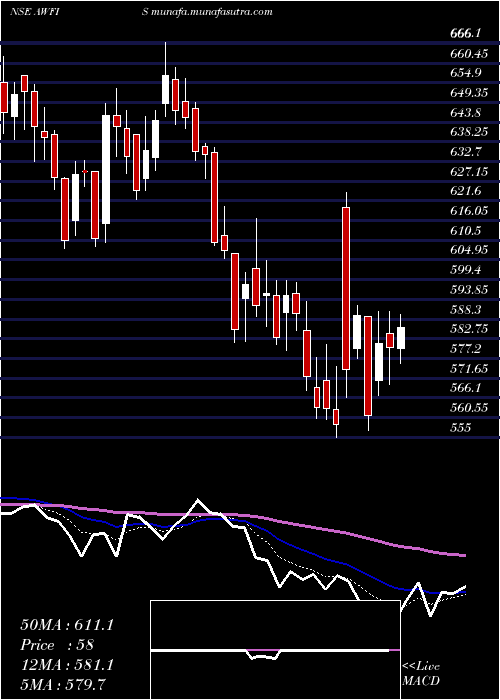Select the 649.35 price level label
The width and height of the screenshot is (500, 700).
[469, 92]
